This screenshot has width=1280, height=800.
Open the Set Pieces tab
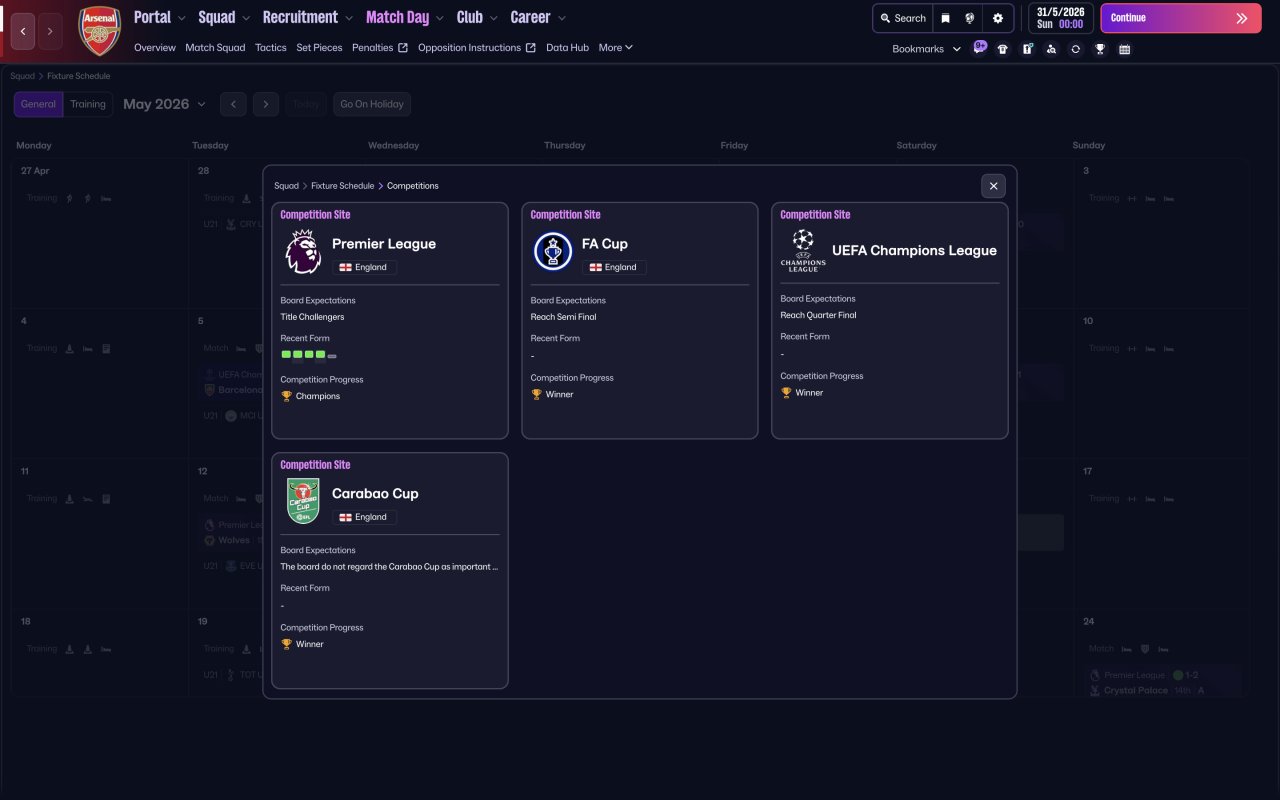pos(319,47)
